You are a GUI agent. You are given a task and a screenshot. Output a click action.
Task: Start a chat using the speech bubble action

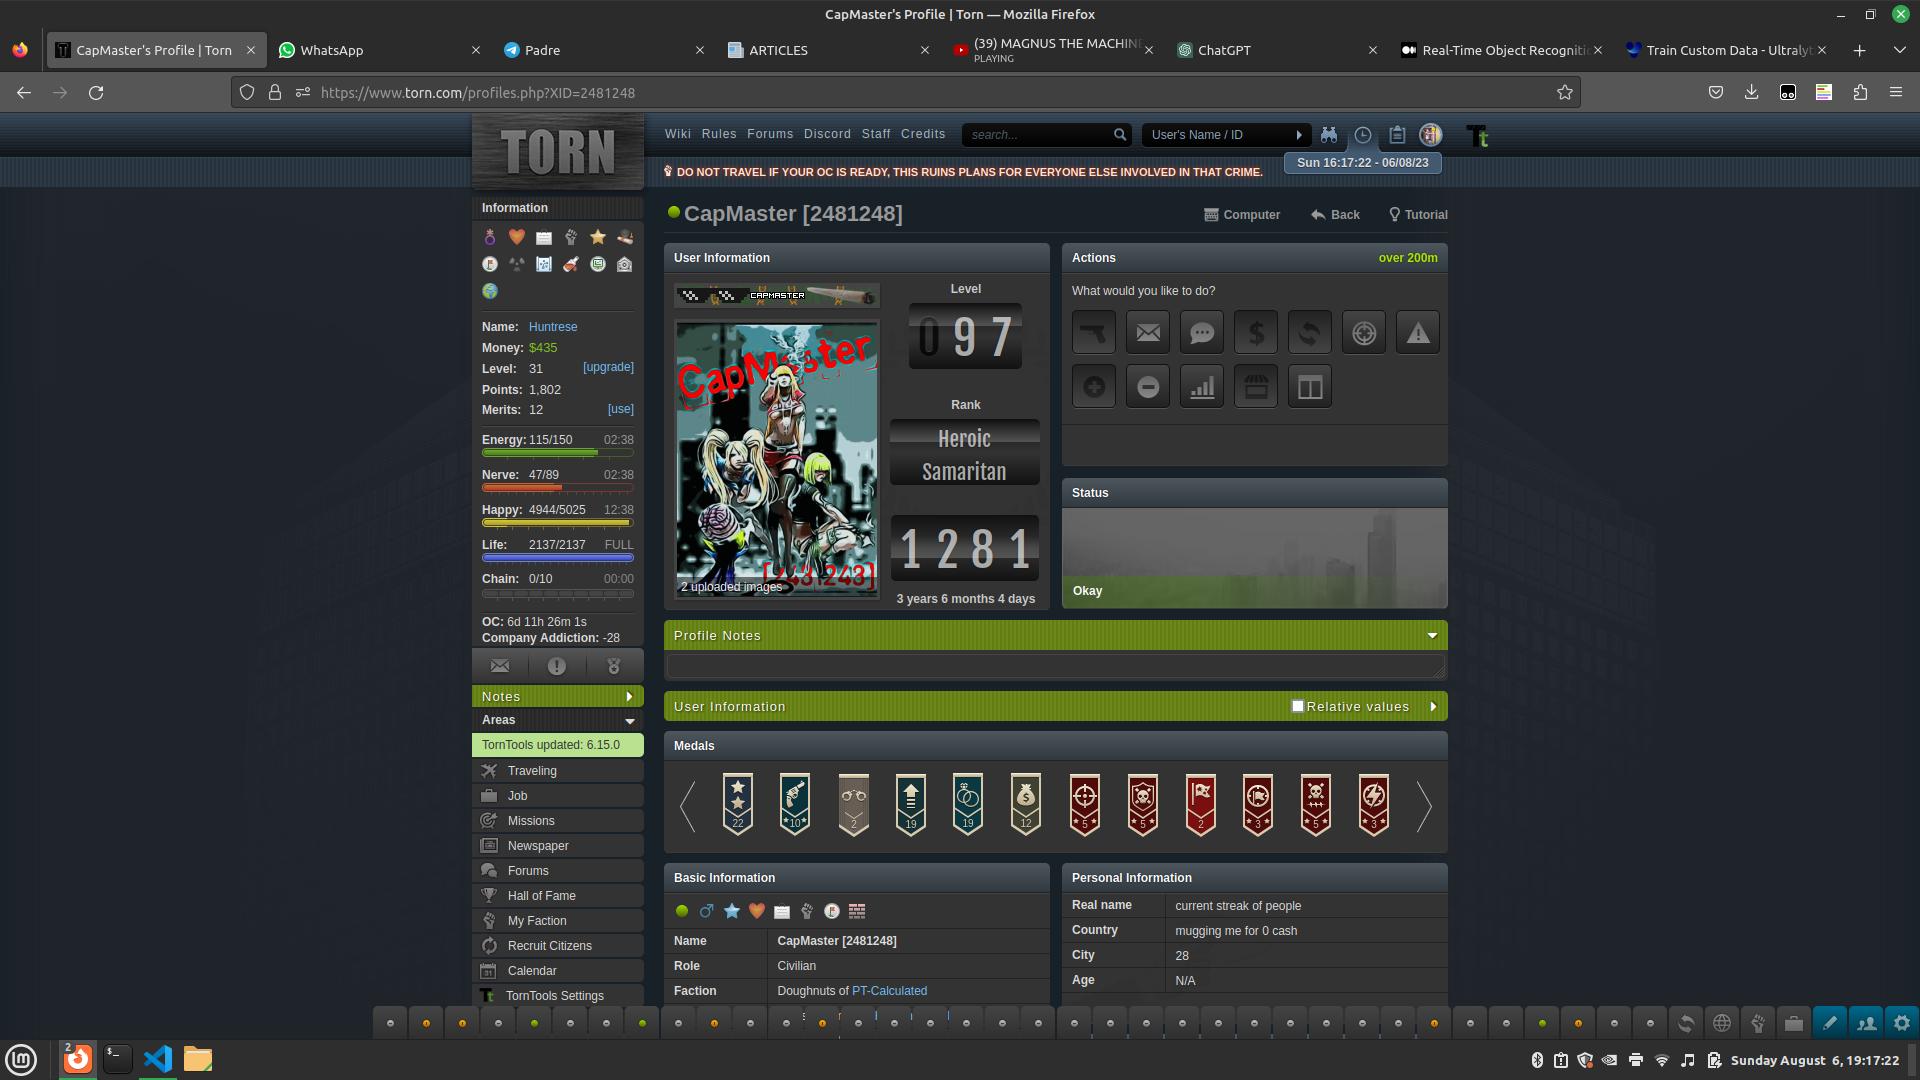[x=1202, y=333]
